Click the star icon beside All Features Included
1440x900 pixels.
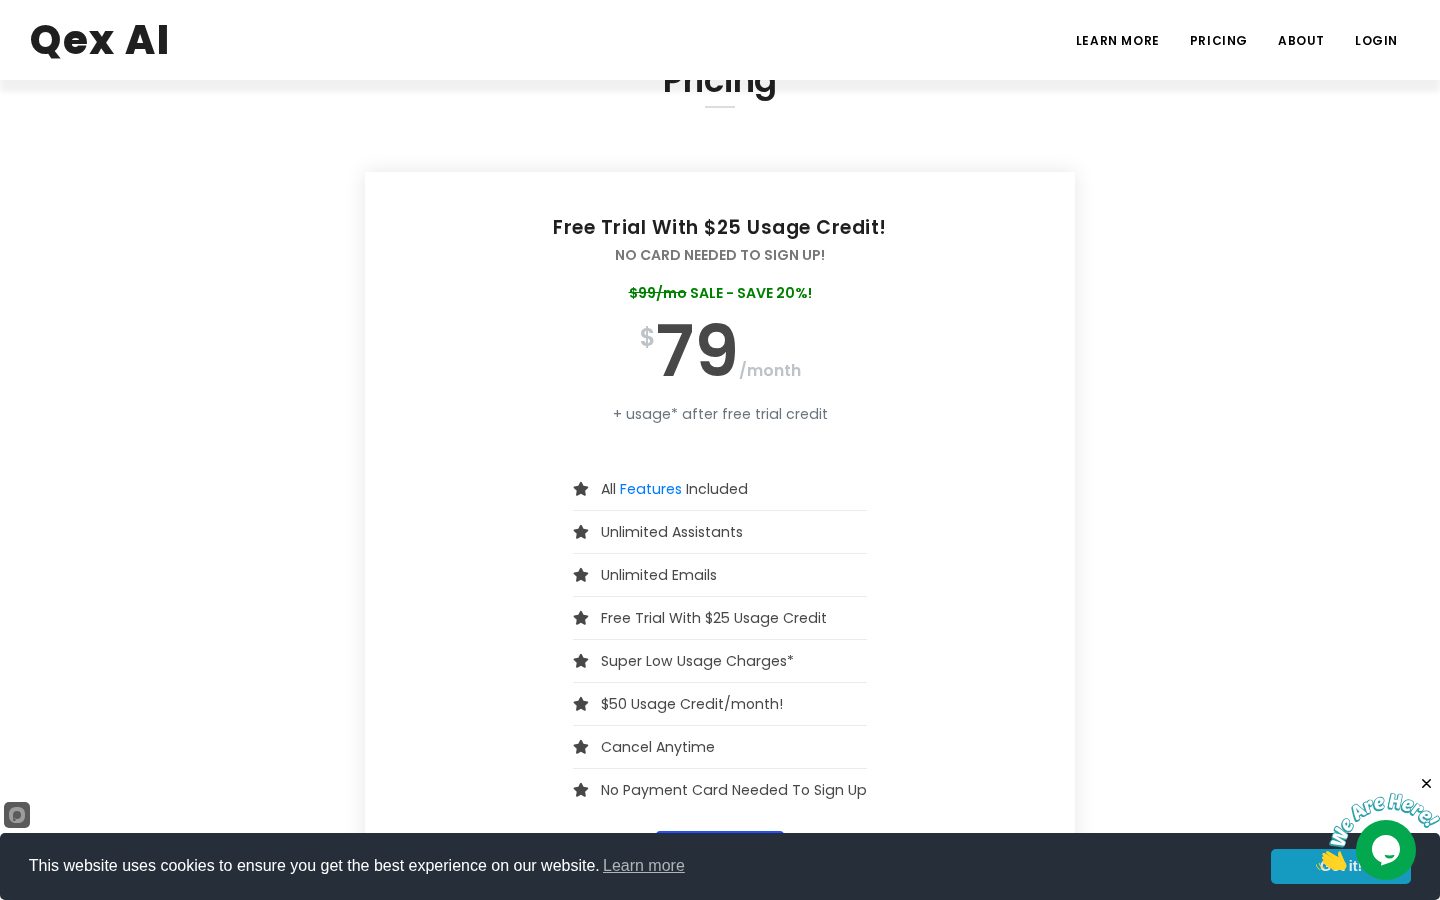point(581,489)
